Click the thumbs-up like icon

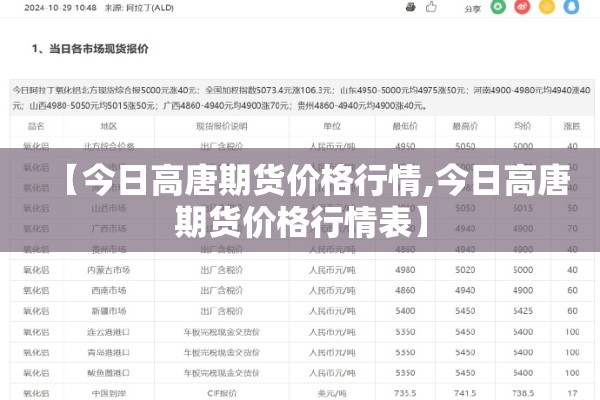click(x=431, y=7)
